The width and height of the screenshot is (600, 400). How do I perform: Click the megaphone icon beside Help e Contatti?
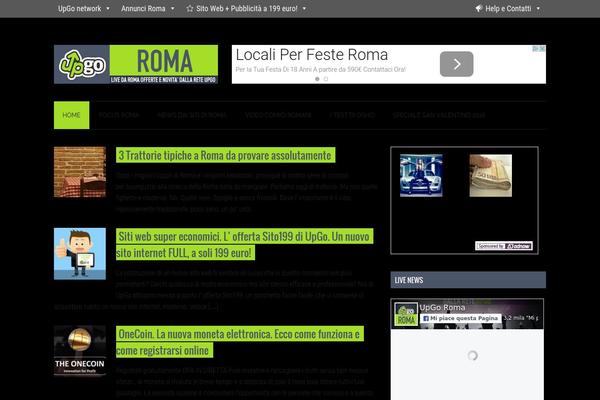click(x=479, y=8)
